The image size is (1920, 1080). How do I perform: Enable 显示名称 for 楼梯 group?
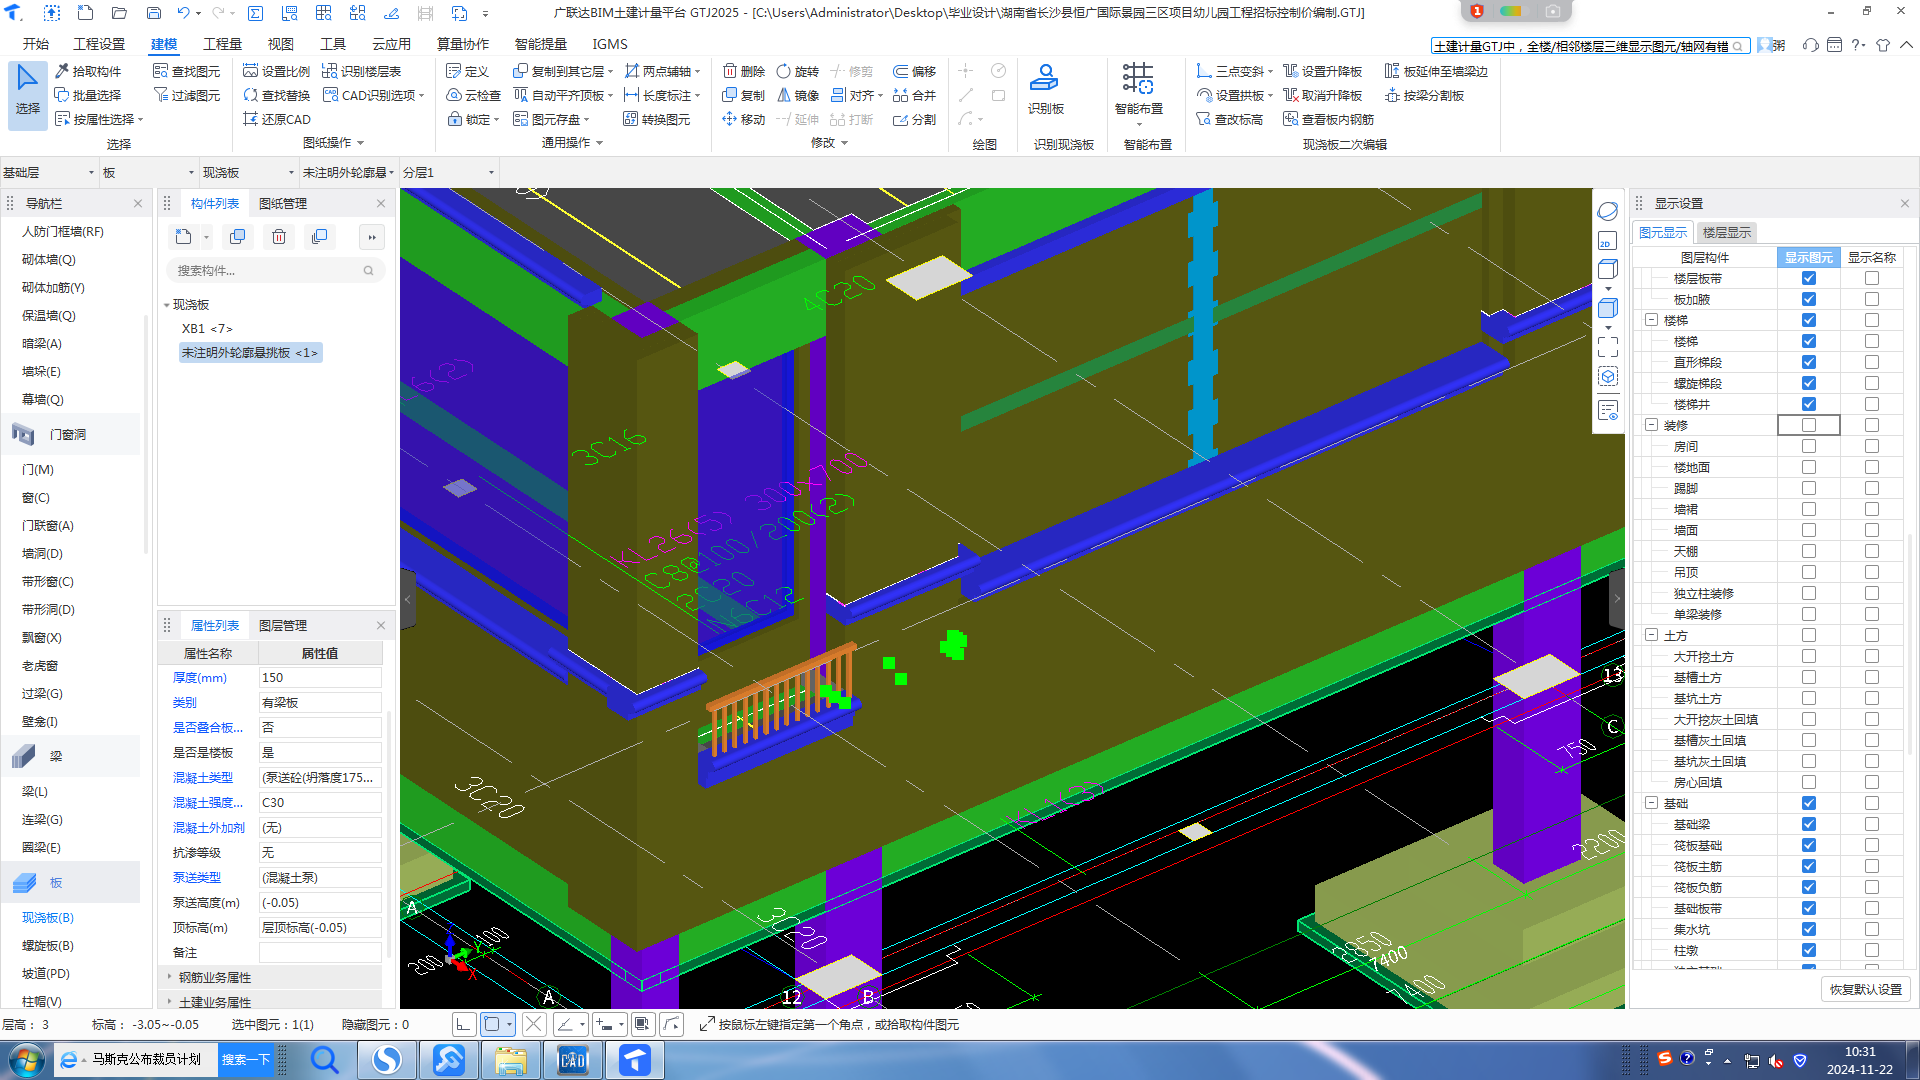tap(1871, 320)
